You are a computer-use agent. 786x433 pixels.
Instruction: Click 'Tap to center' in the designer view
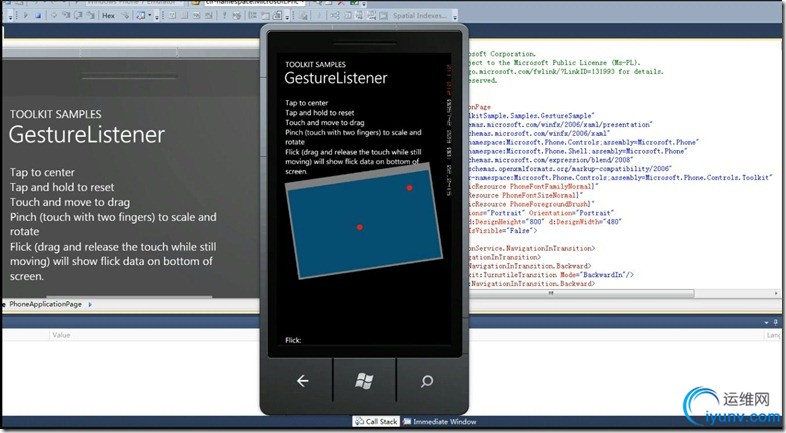[42, 172]
